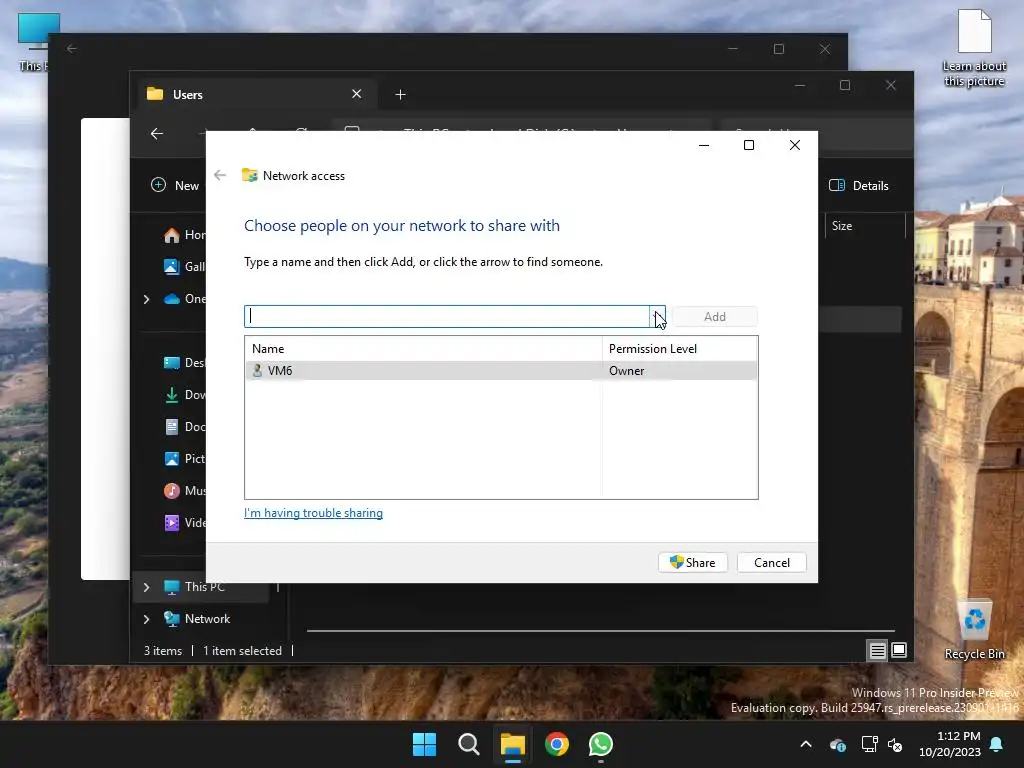Click the muted volume tray icon
This screenshot has width=1024, height=768.
(895, 744)
